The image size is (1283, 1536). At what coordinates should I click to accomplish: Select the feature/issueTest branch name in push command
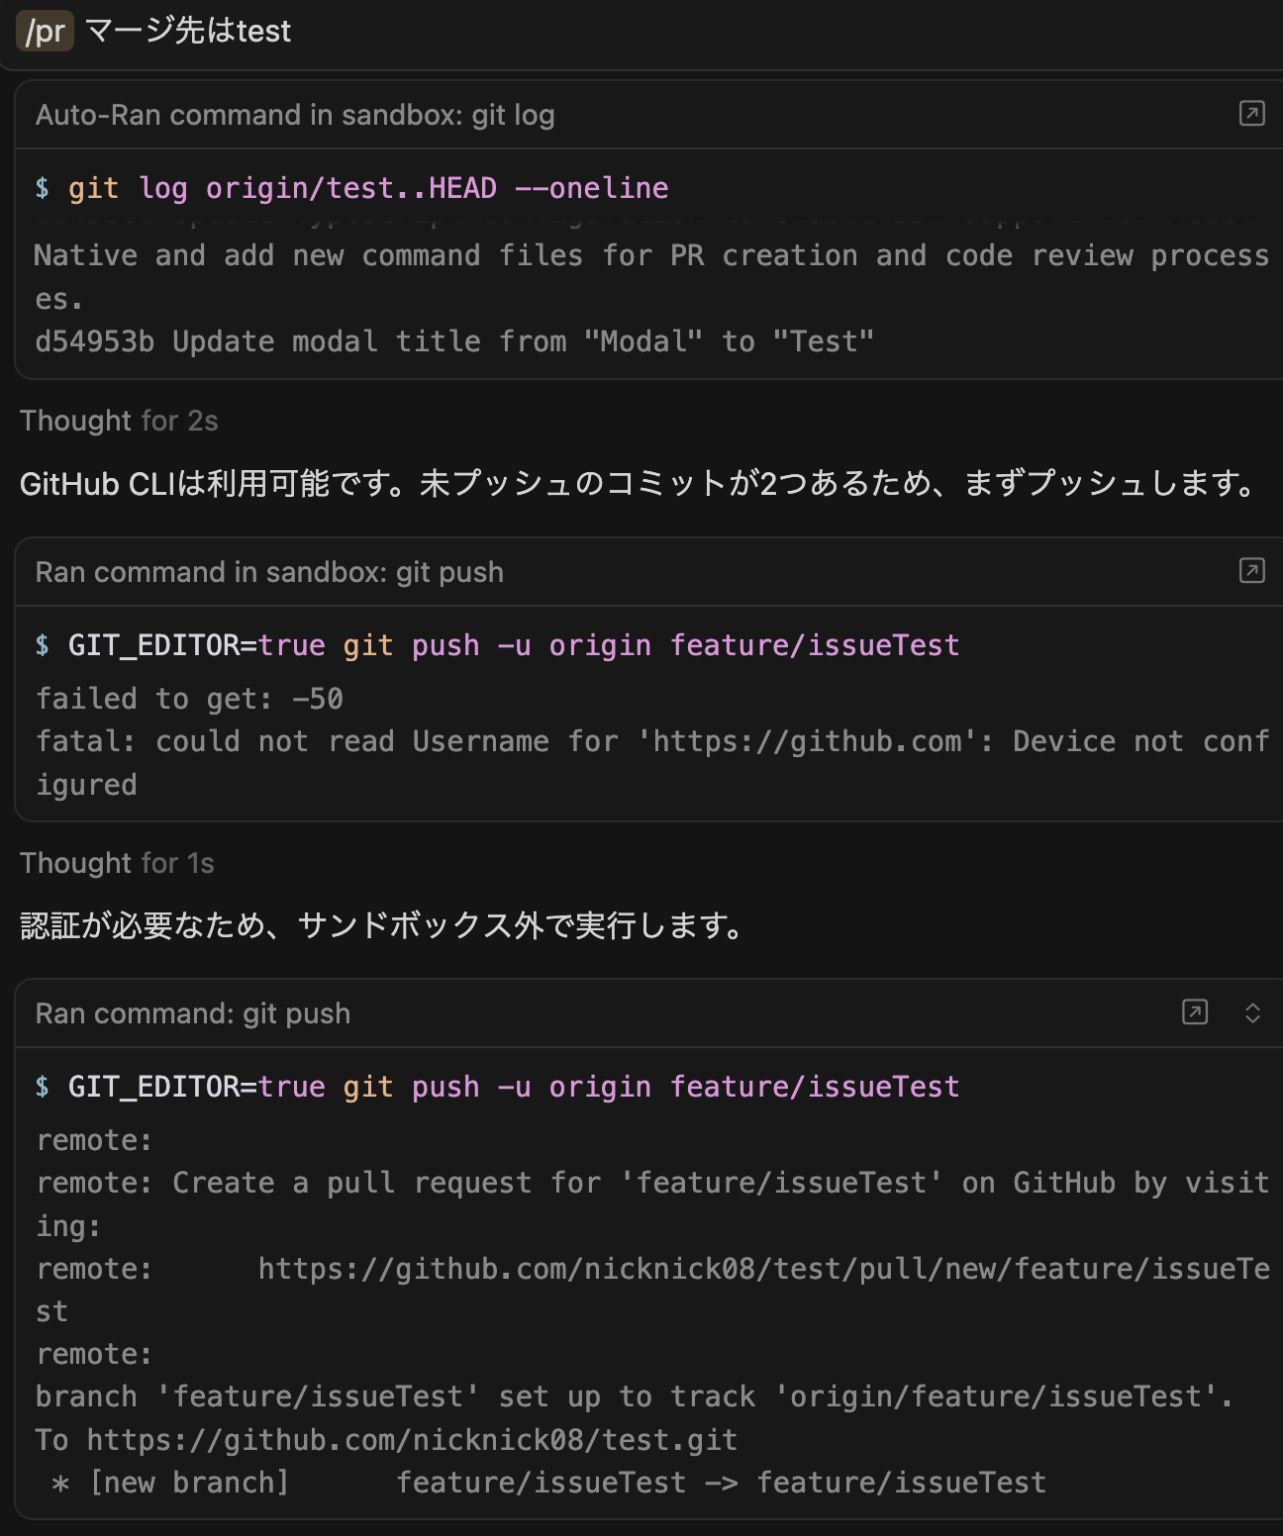(x=814, y=645)
